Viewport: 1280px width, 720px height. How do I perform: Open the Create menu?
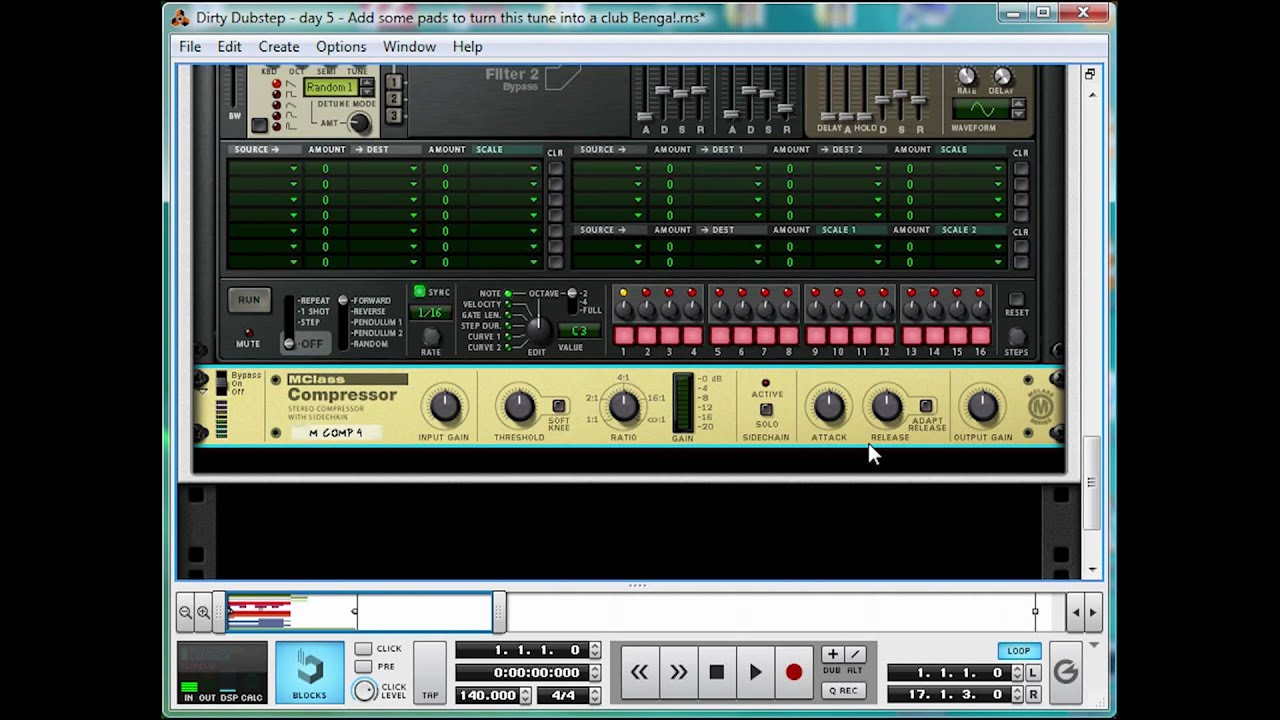[x=279, y=47]
